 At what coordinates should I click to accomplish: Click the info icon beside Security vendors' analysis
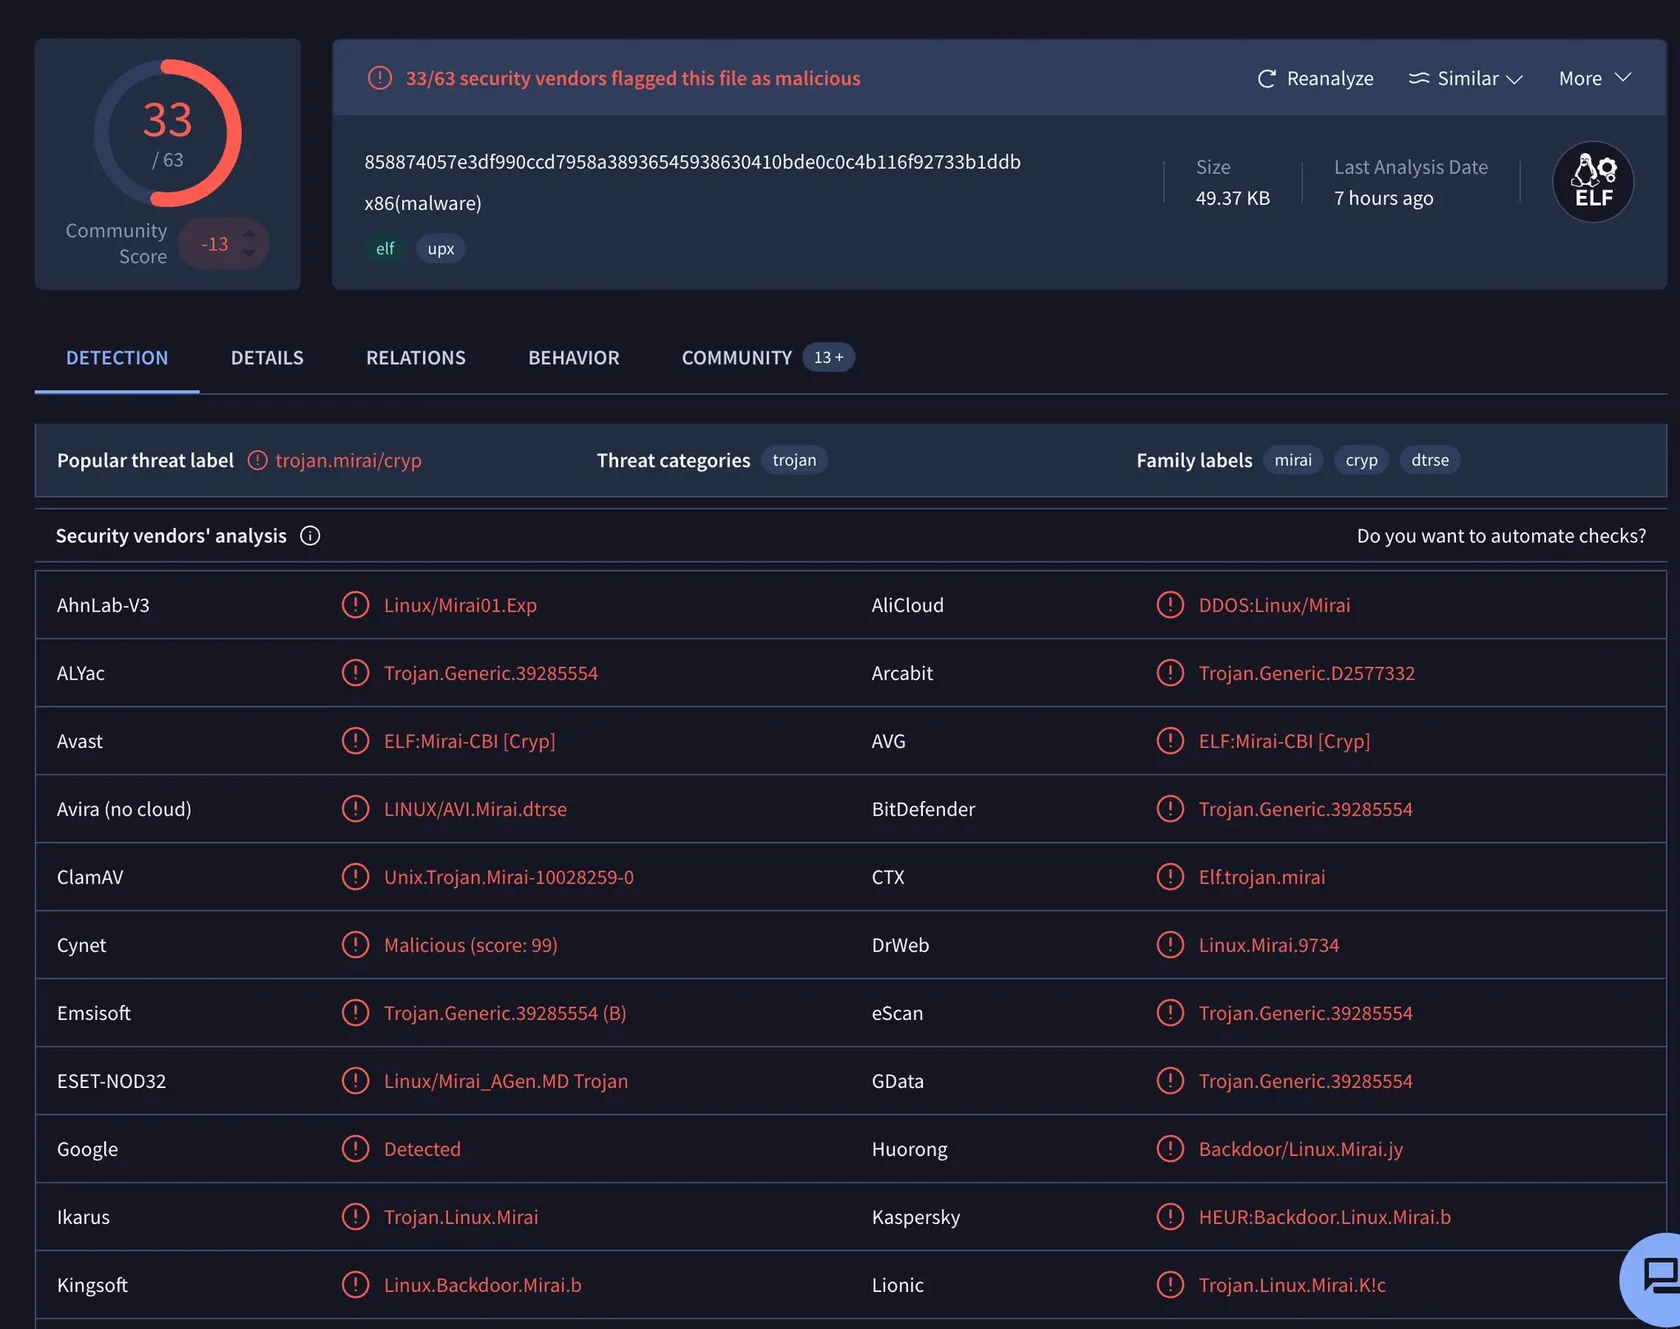[310, 536]
